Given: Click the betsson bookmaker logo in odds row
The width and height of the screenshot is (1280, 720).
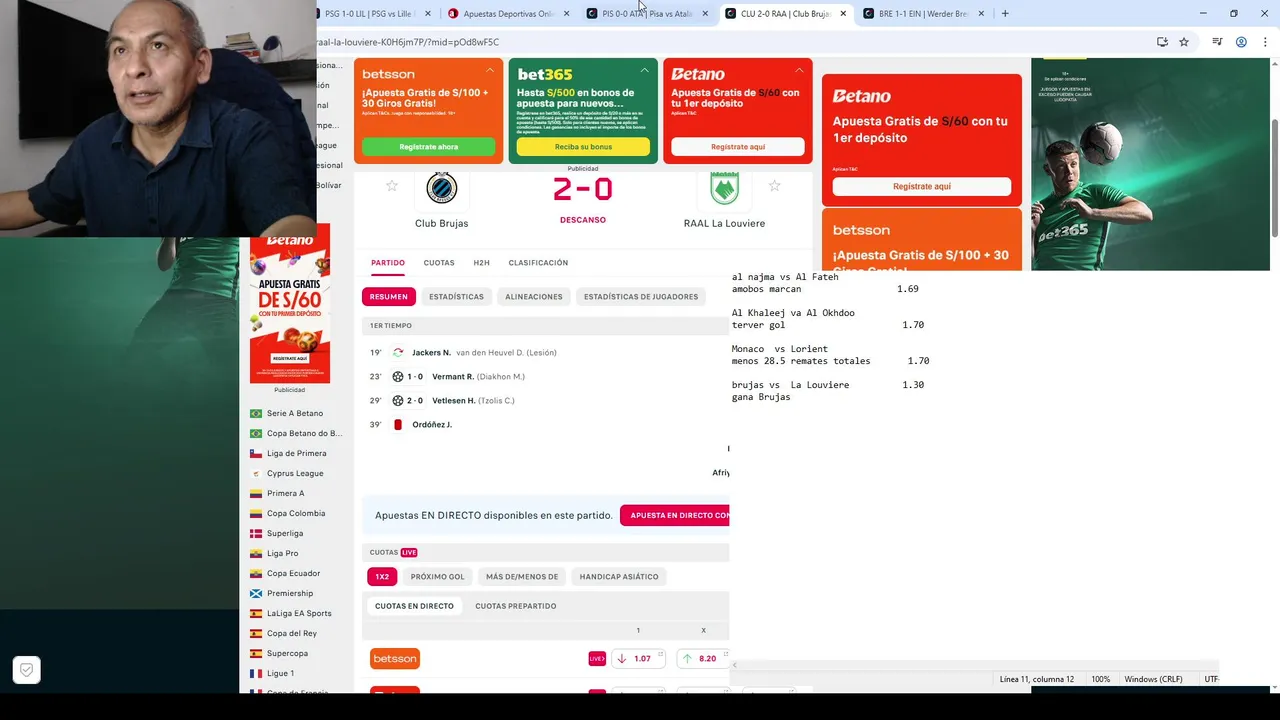Looking at the screenshot, I should [395, 659].
